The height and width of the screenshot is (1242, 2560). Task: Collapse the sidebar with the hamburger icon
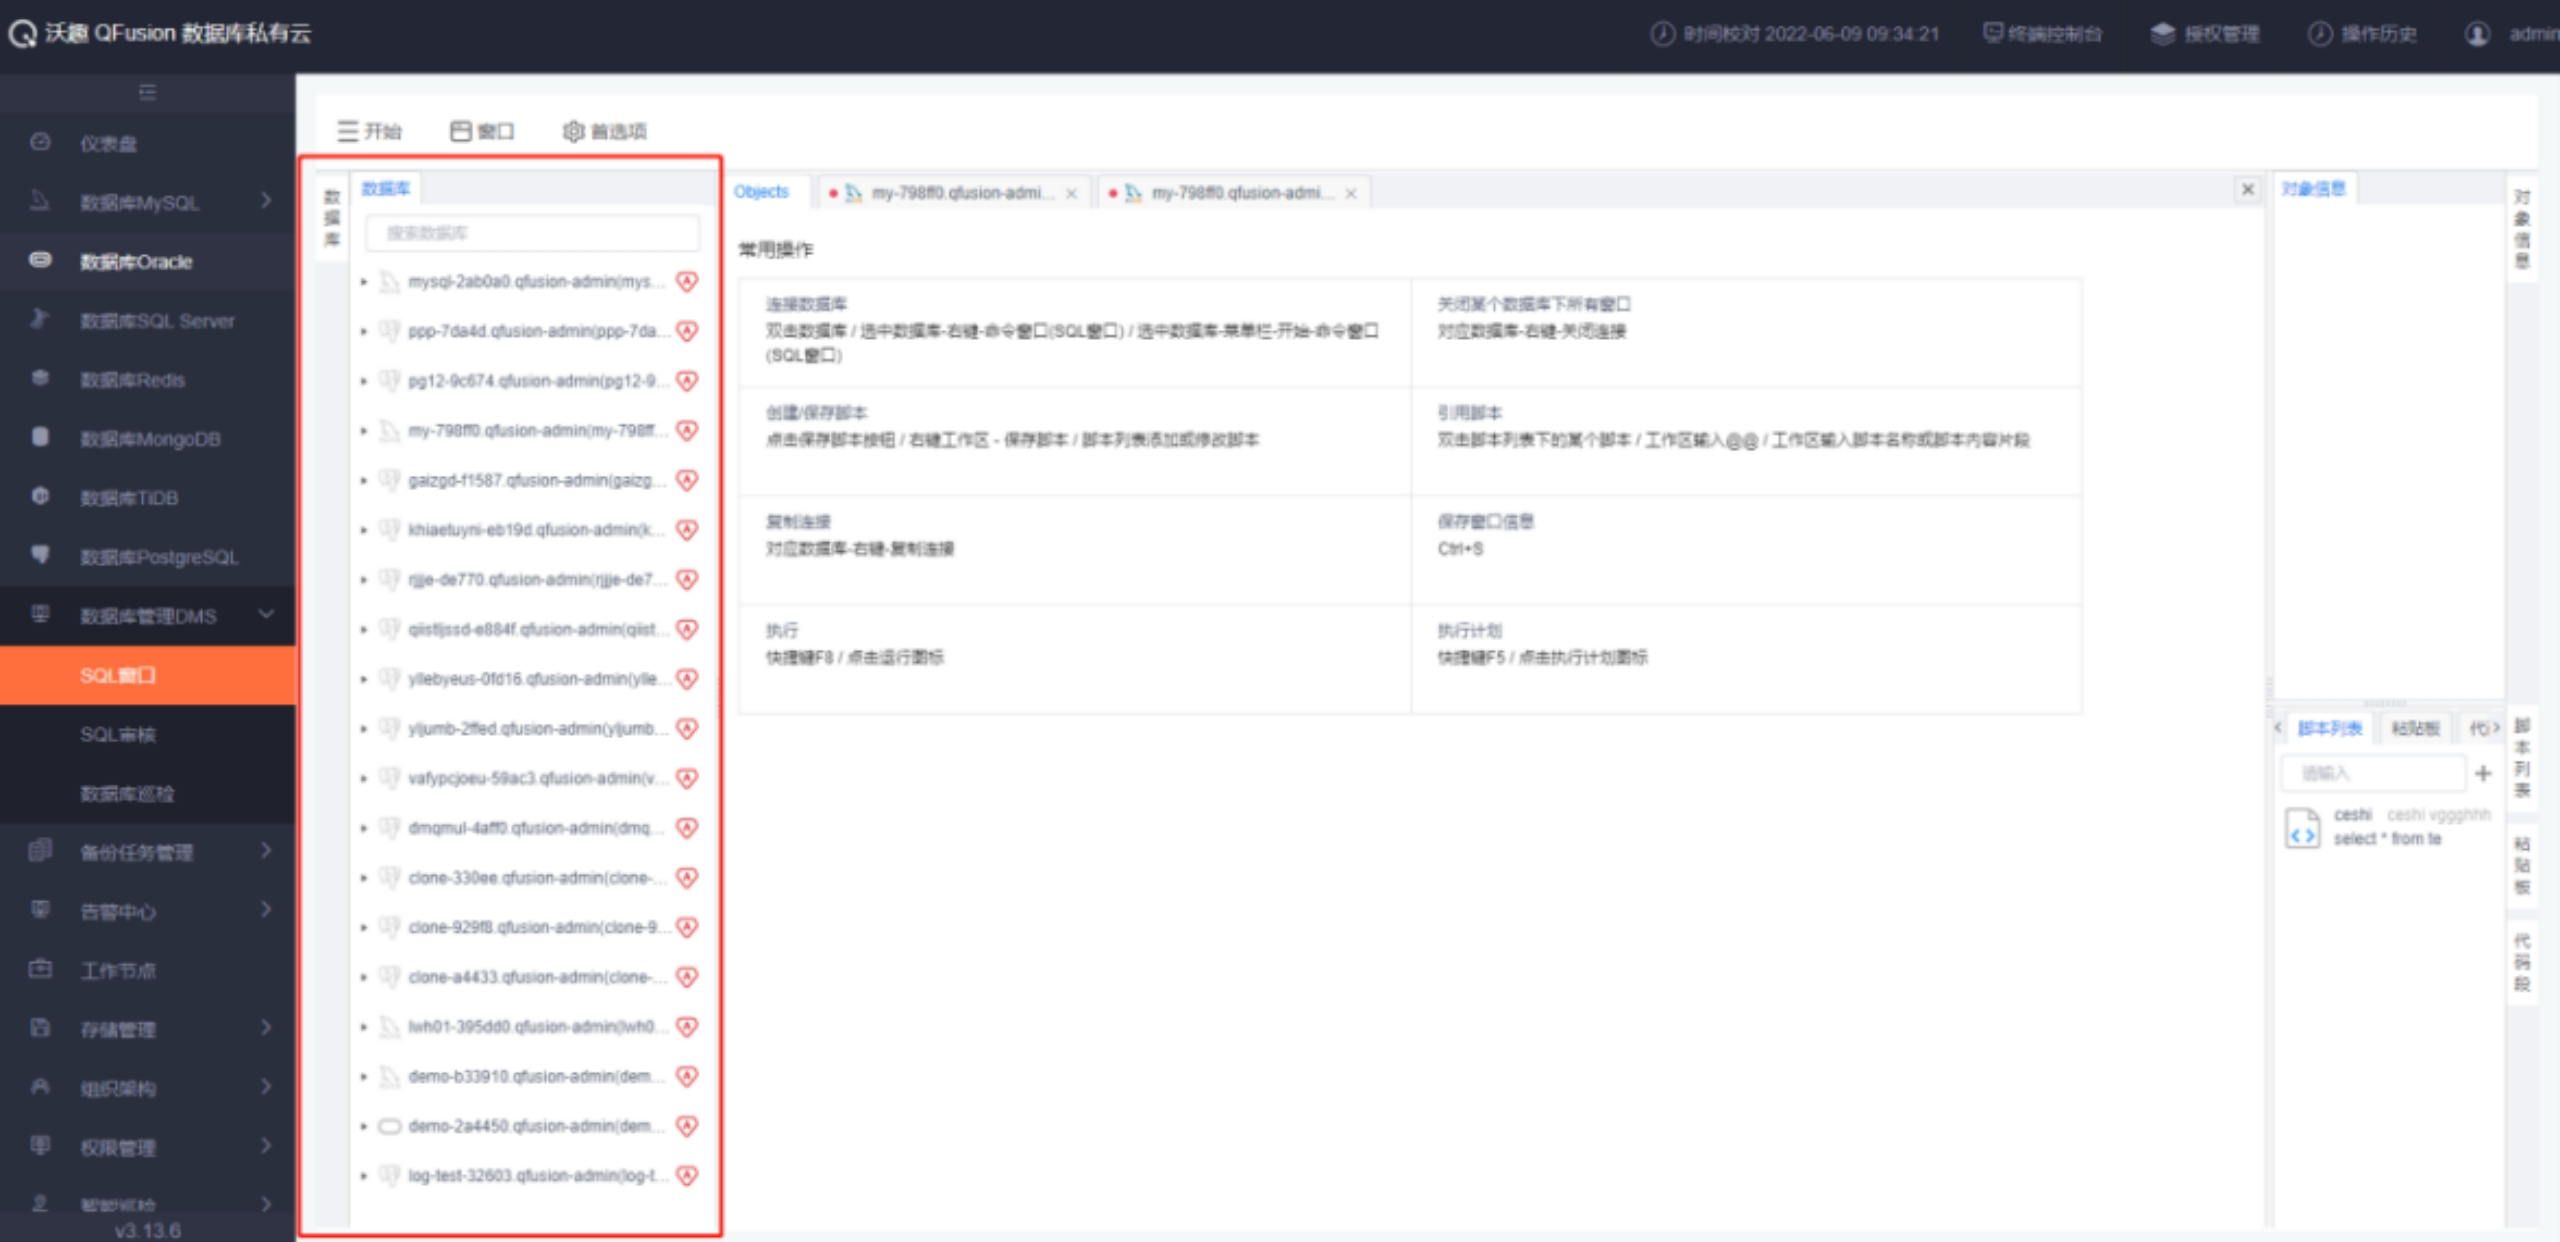147,93
